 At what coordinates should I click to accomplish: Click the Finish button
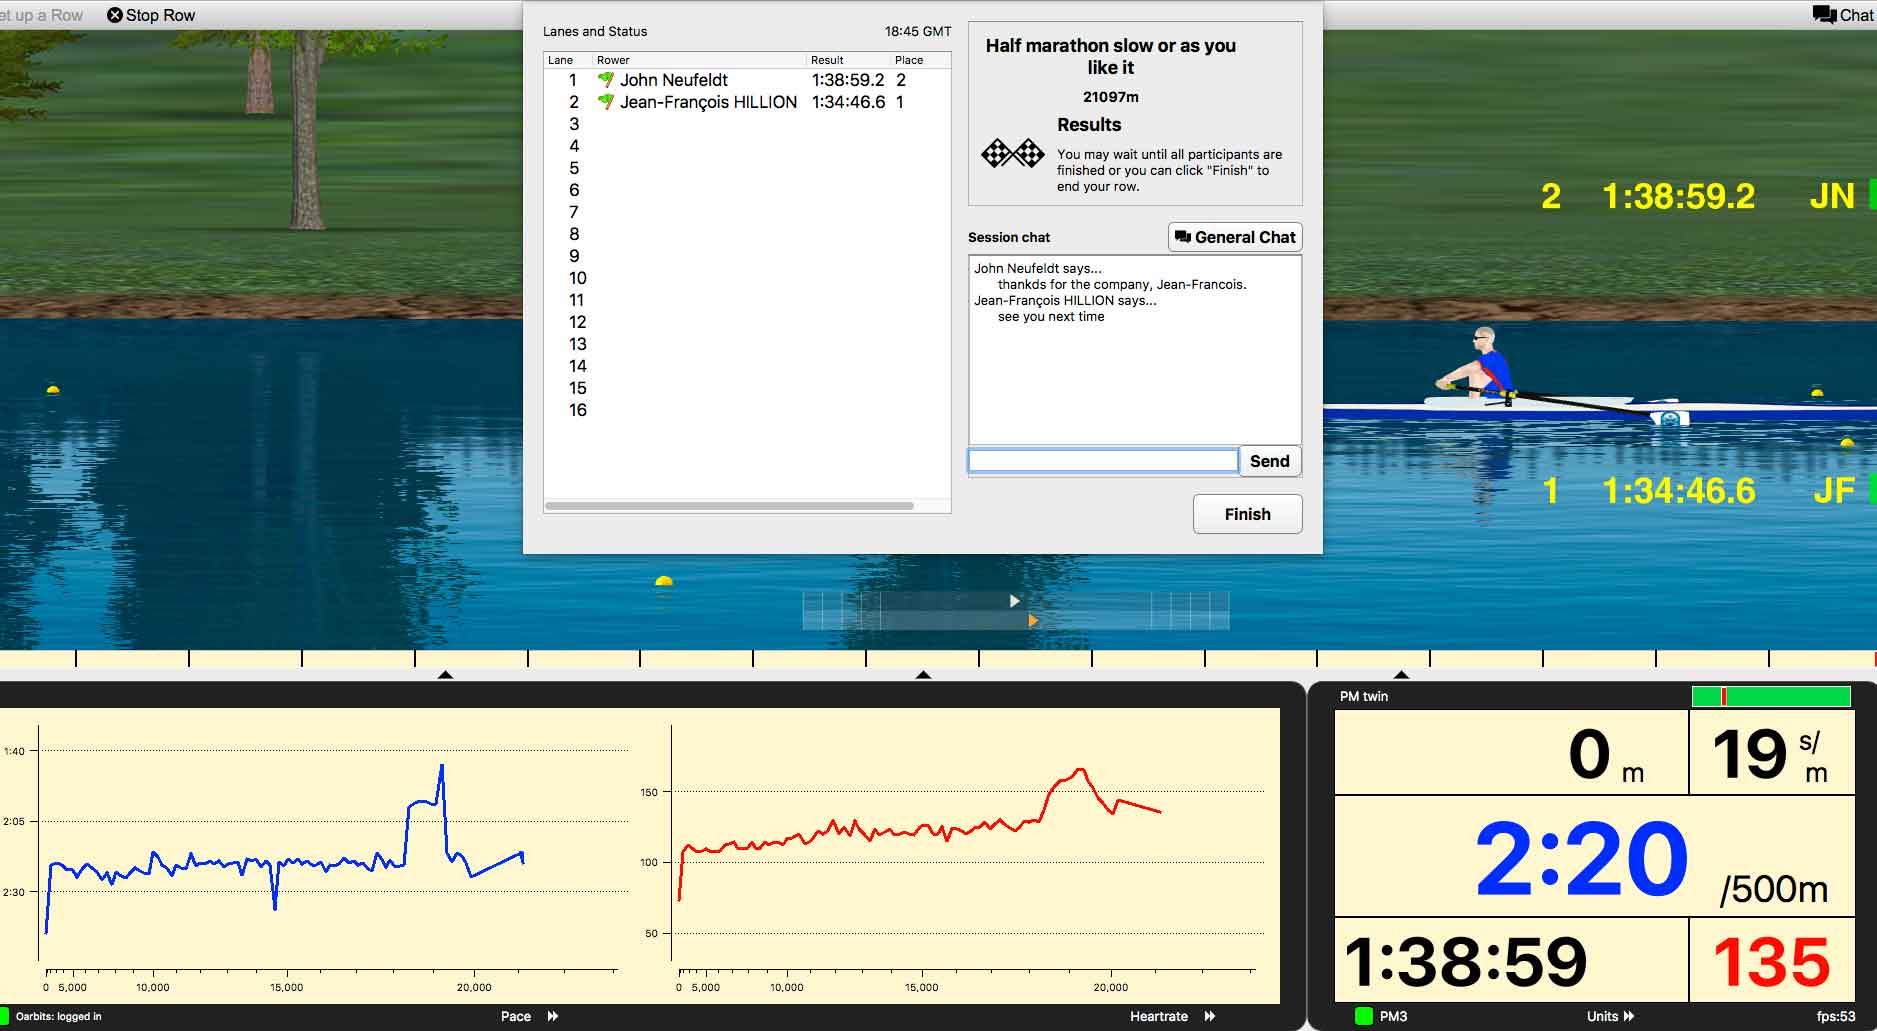pos(1247,514)
